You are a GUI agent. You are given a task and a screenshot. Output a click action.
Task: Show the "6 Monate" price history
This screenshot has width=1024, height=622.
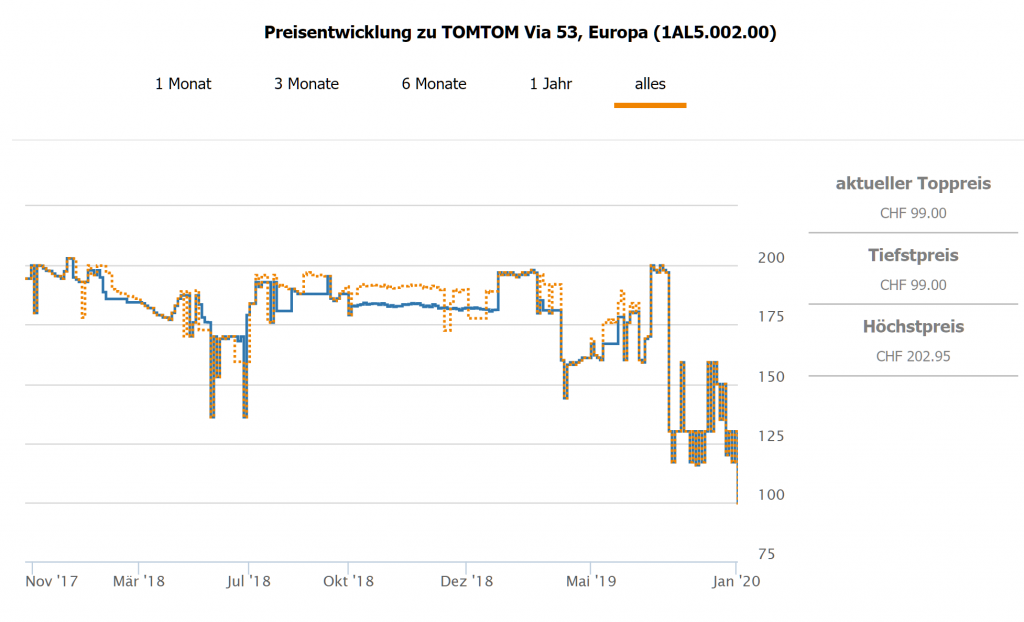434,84
